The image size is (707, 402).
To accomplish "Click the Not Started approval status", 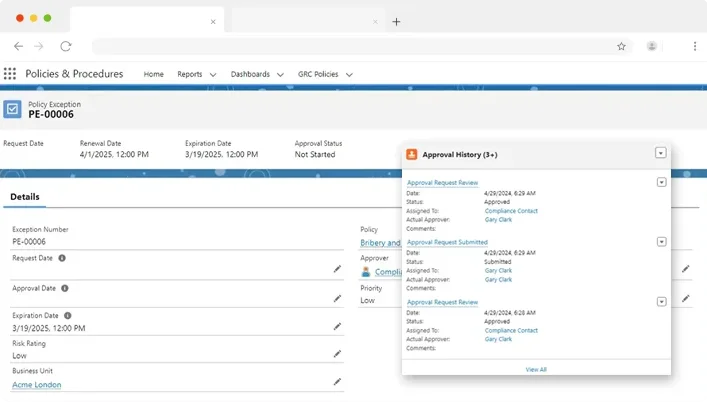I will (315, 154).
